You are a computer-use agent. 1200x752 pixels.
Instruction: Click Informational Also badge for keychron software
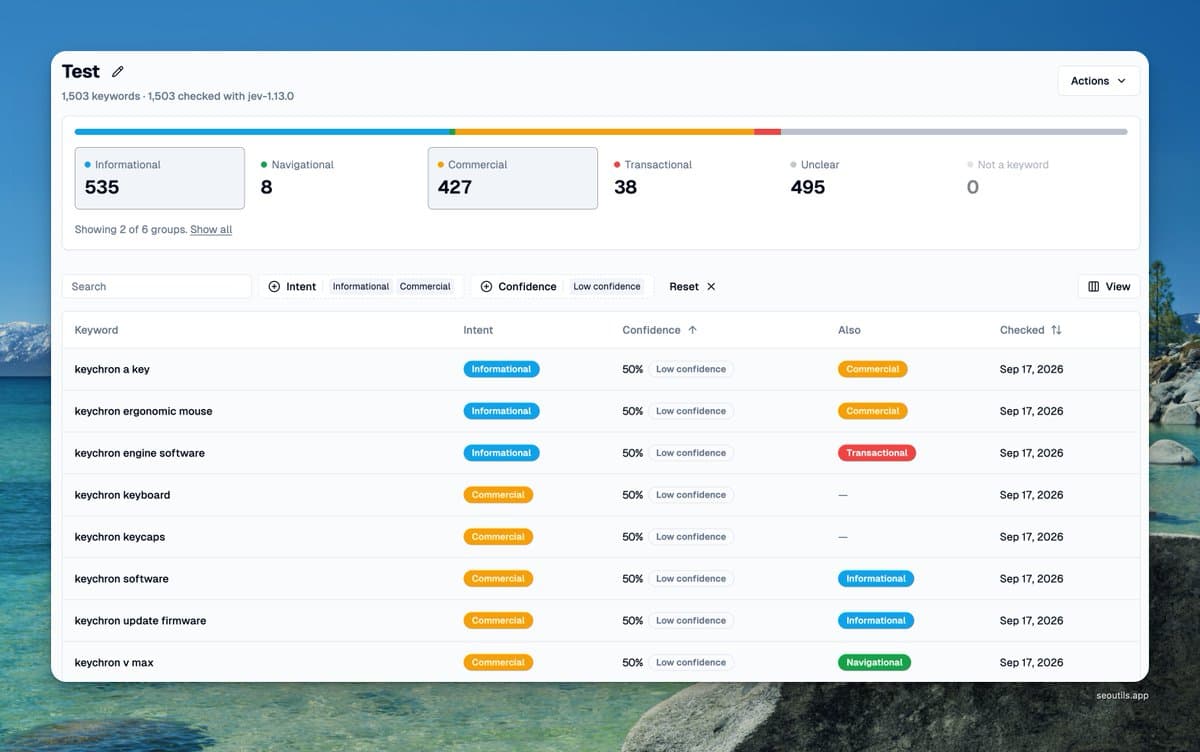click(x=876, y=579)
